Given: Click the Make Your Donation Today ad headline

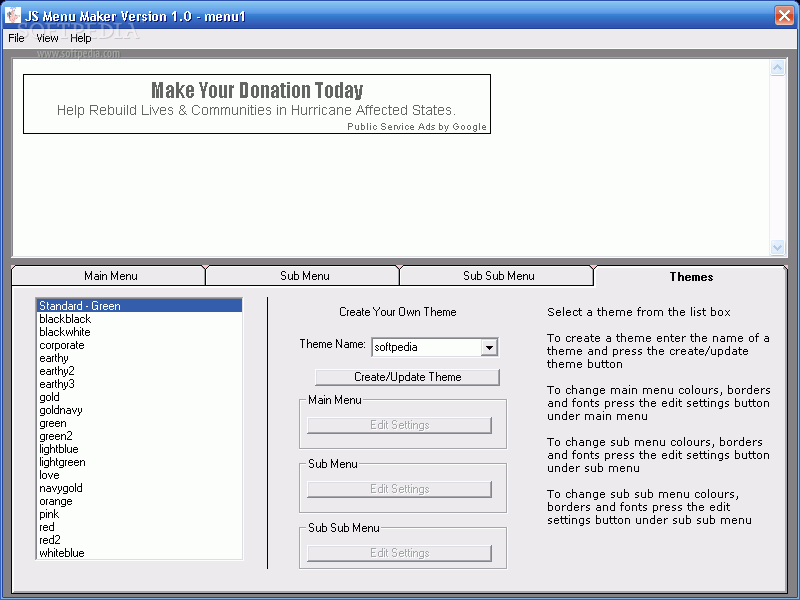Looking at the screenshot, I should point(257,90).
